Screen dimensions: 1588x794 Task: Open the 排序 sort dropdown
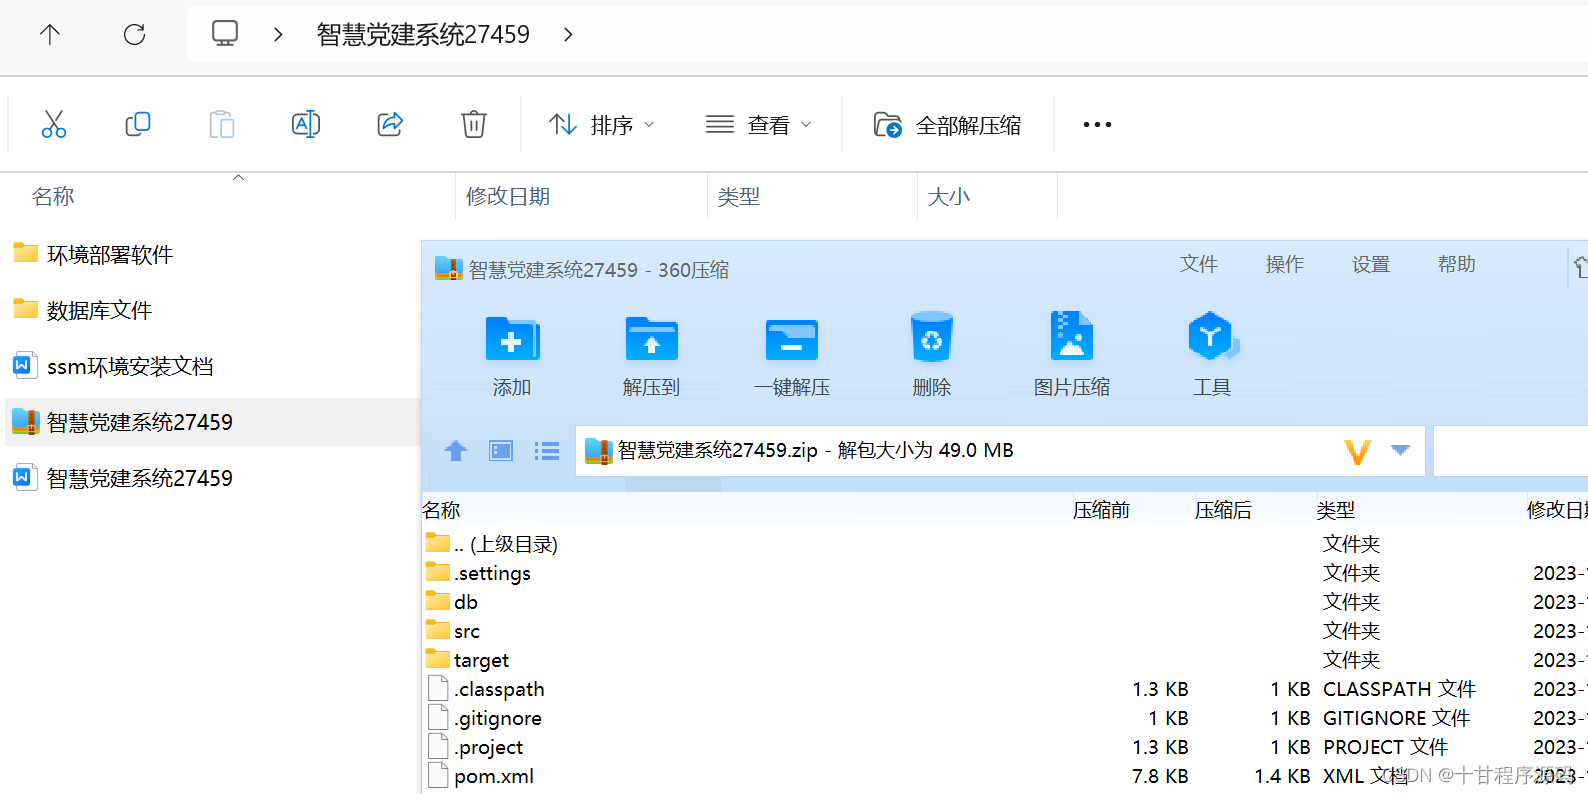[x=602, y=125]
